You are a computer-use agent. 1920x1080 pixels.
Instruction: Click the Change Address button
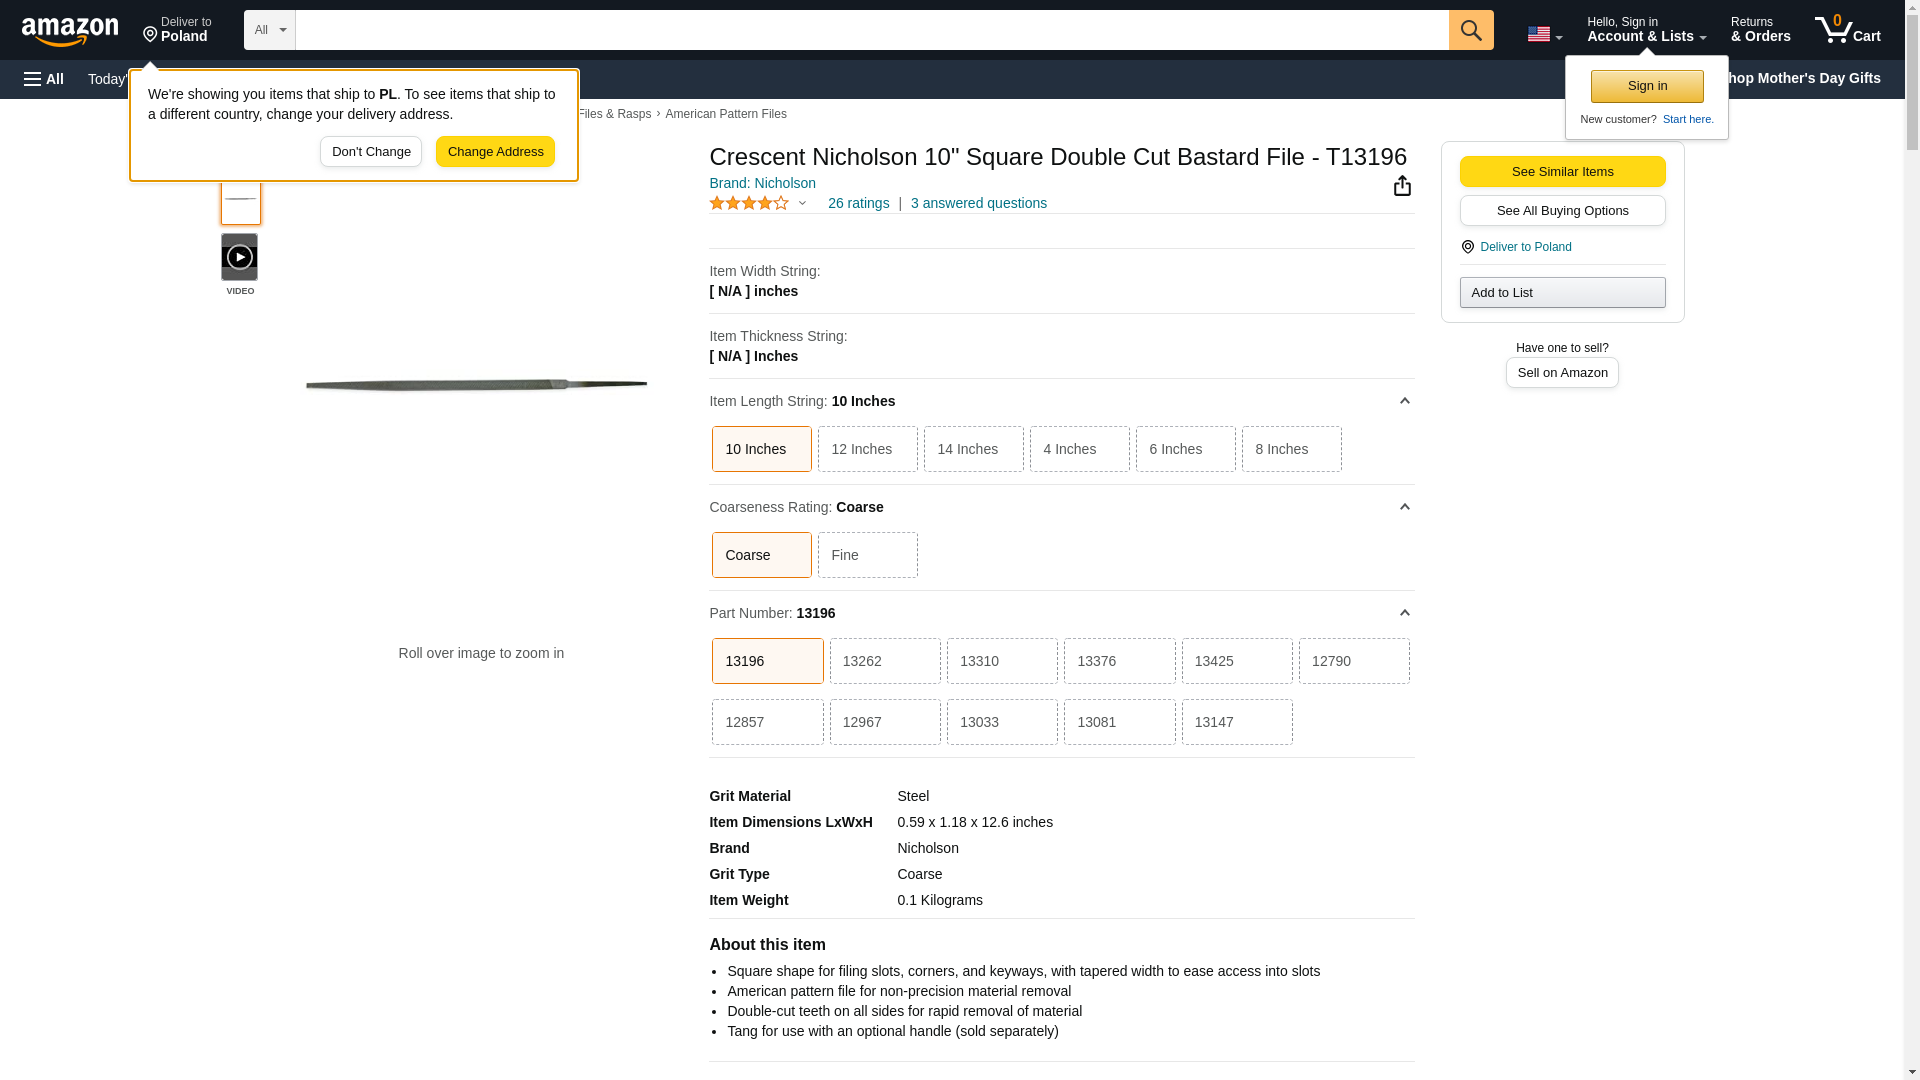coord(495,152)
